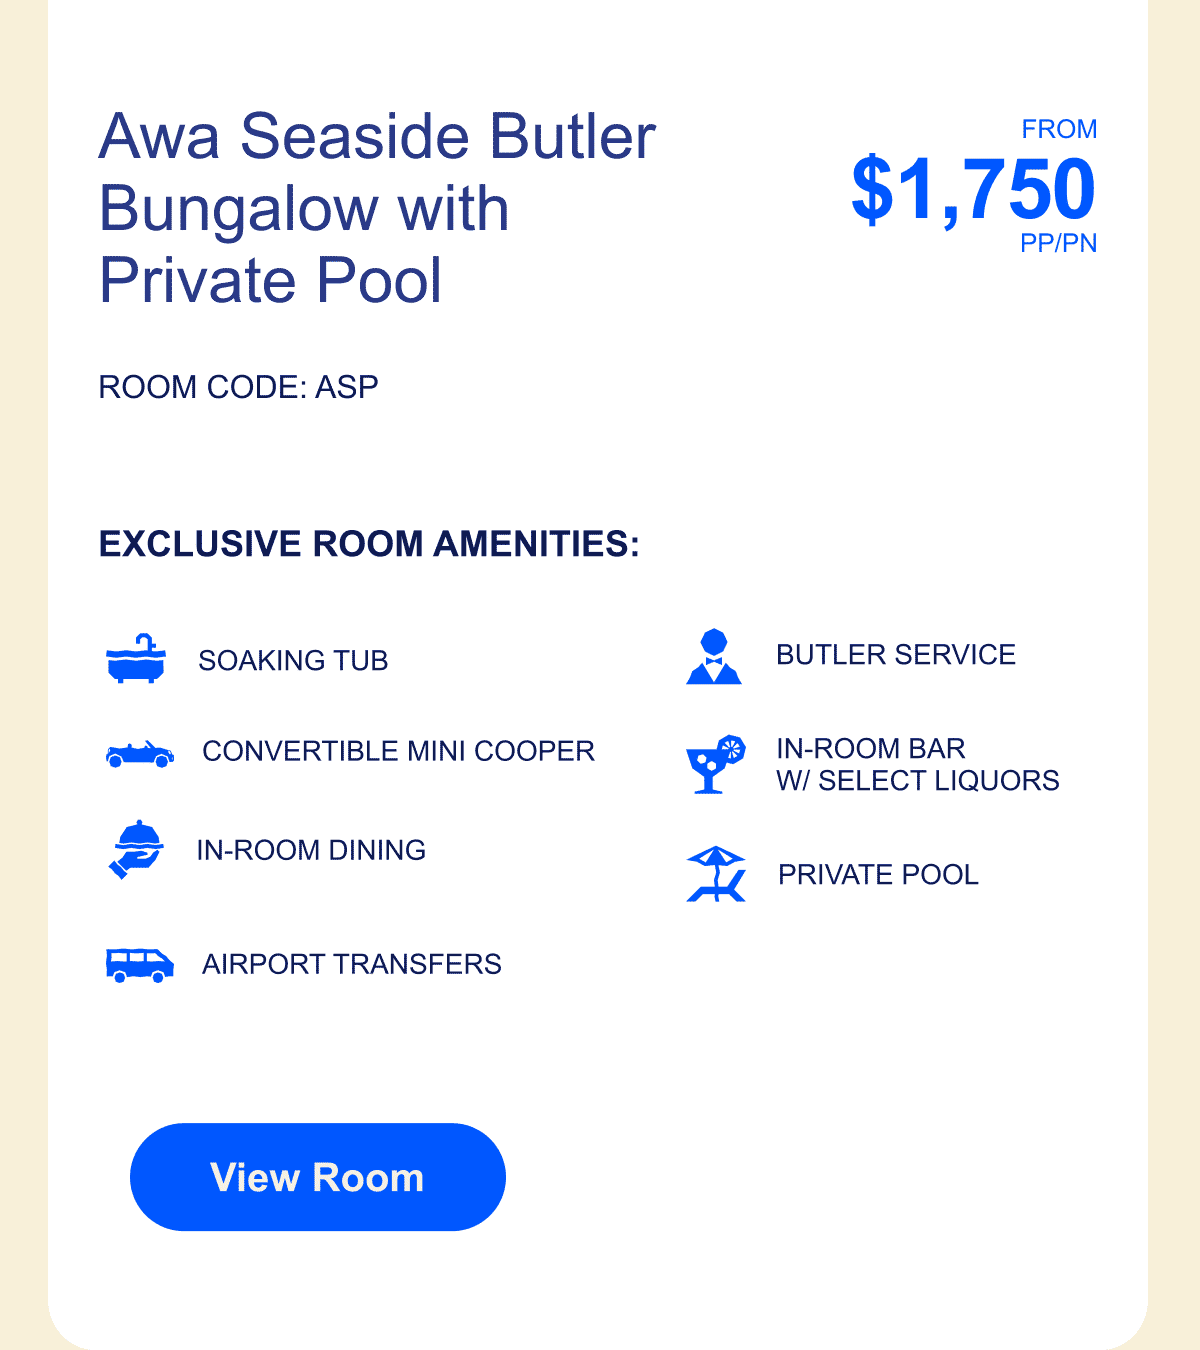Click the butler service icon
The height and width of the screenshot is (1350, 1200).
[x=714, y=656]
